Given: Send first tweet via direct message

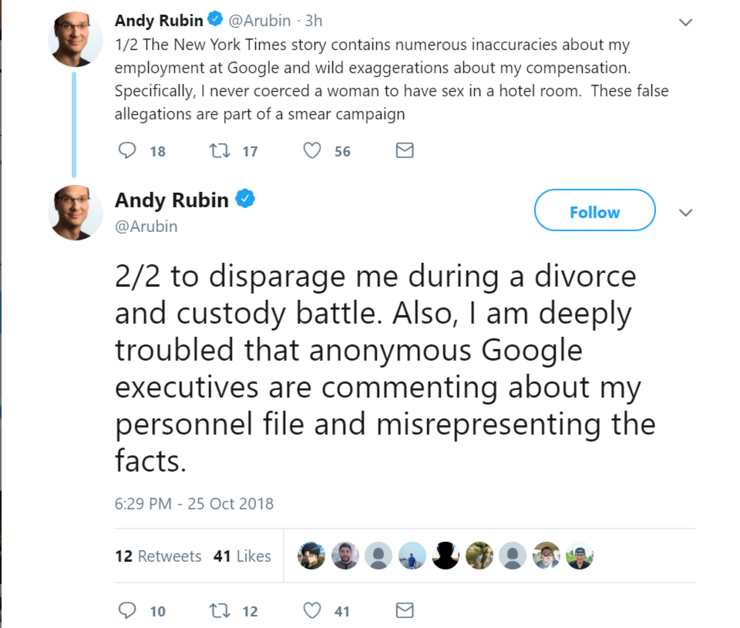Looking at the screenshot, I should 404,151.
